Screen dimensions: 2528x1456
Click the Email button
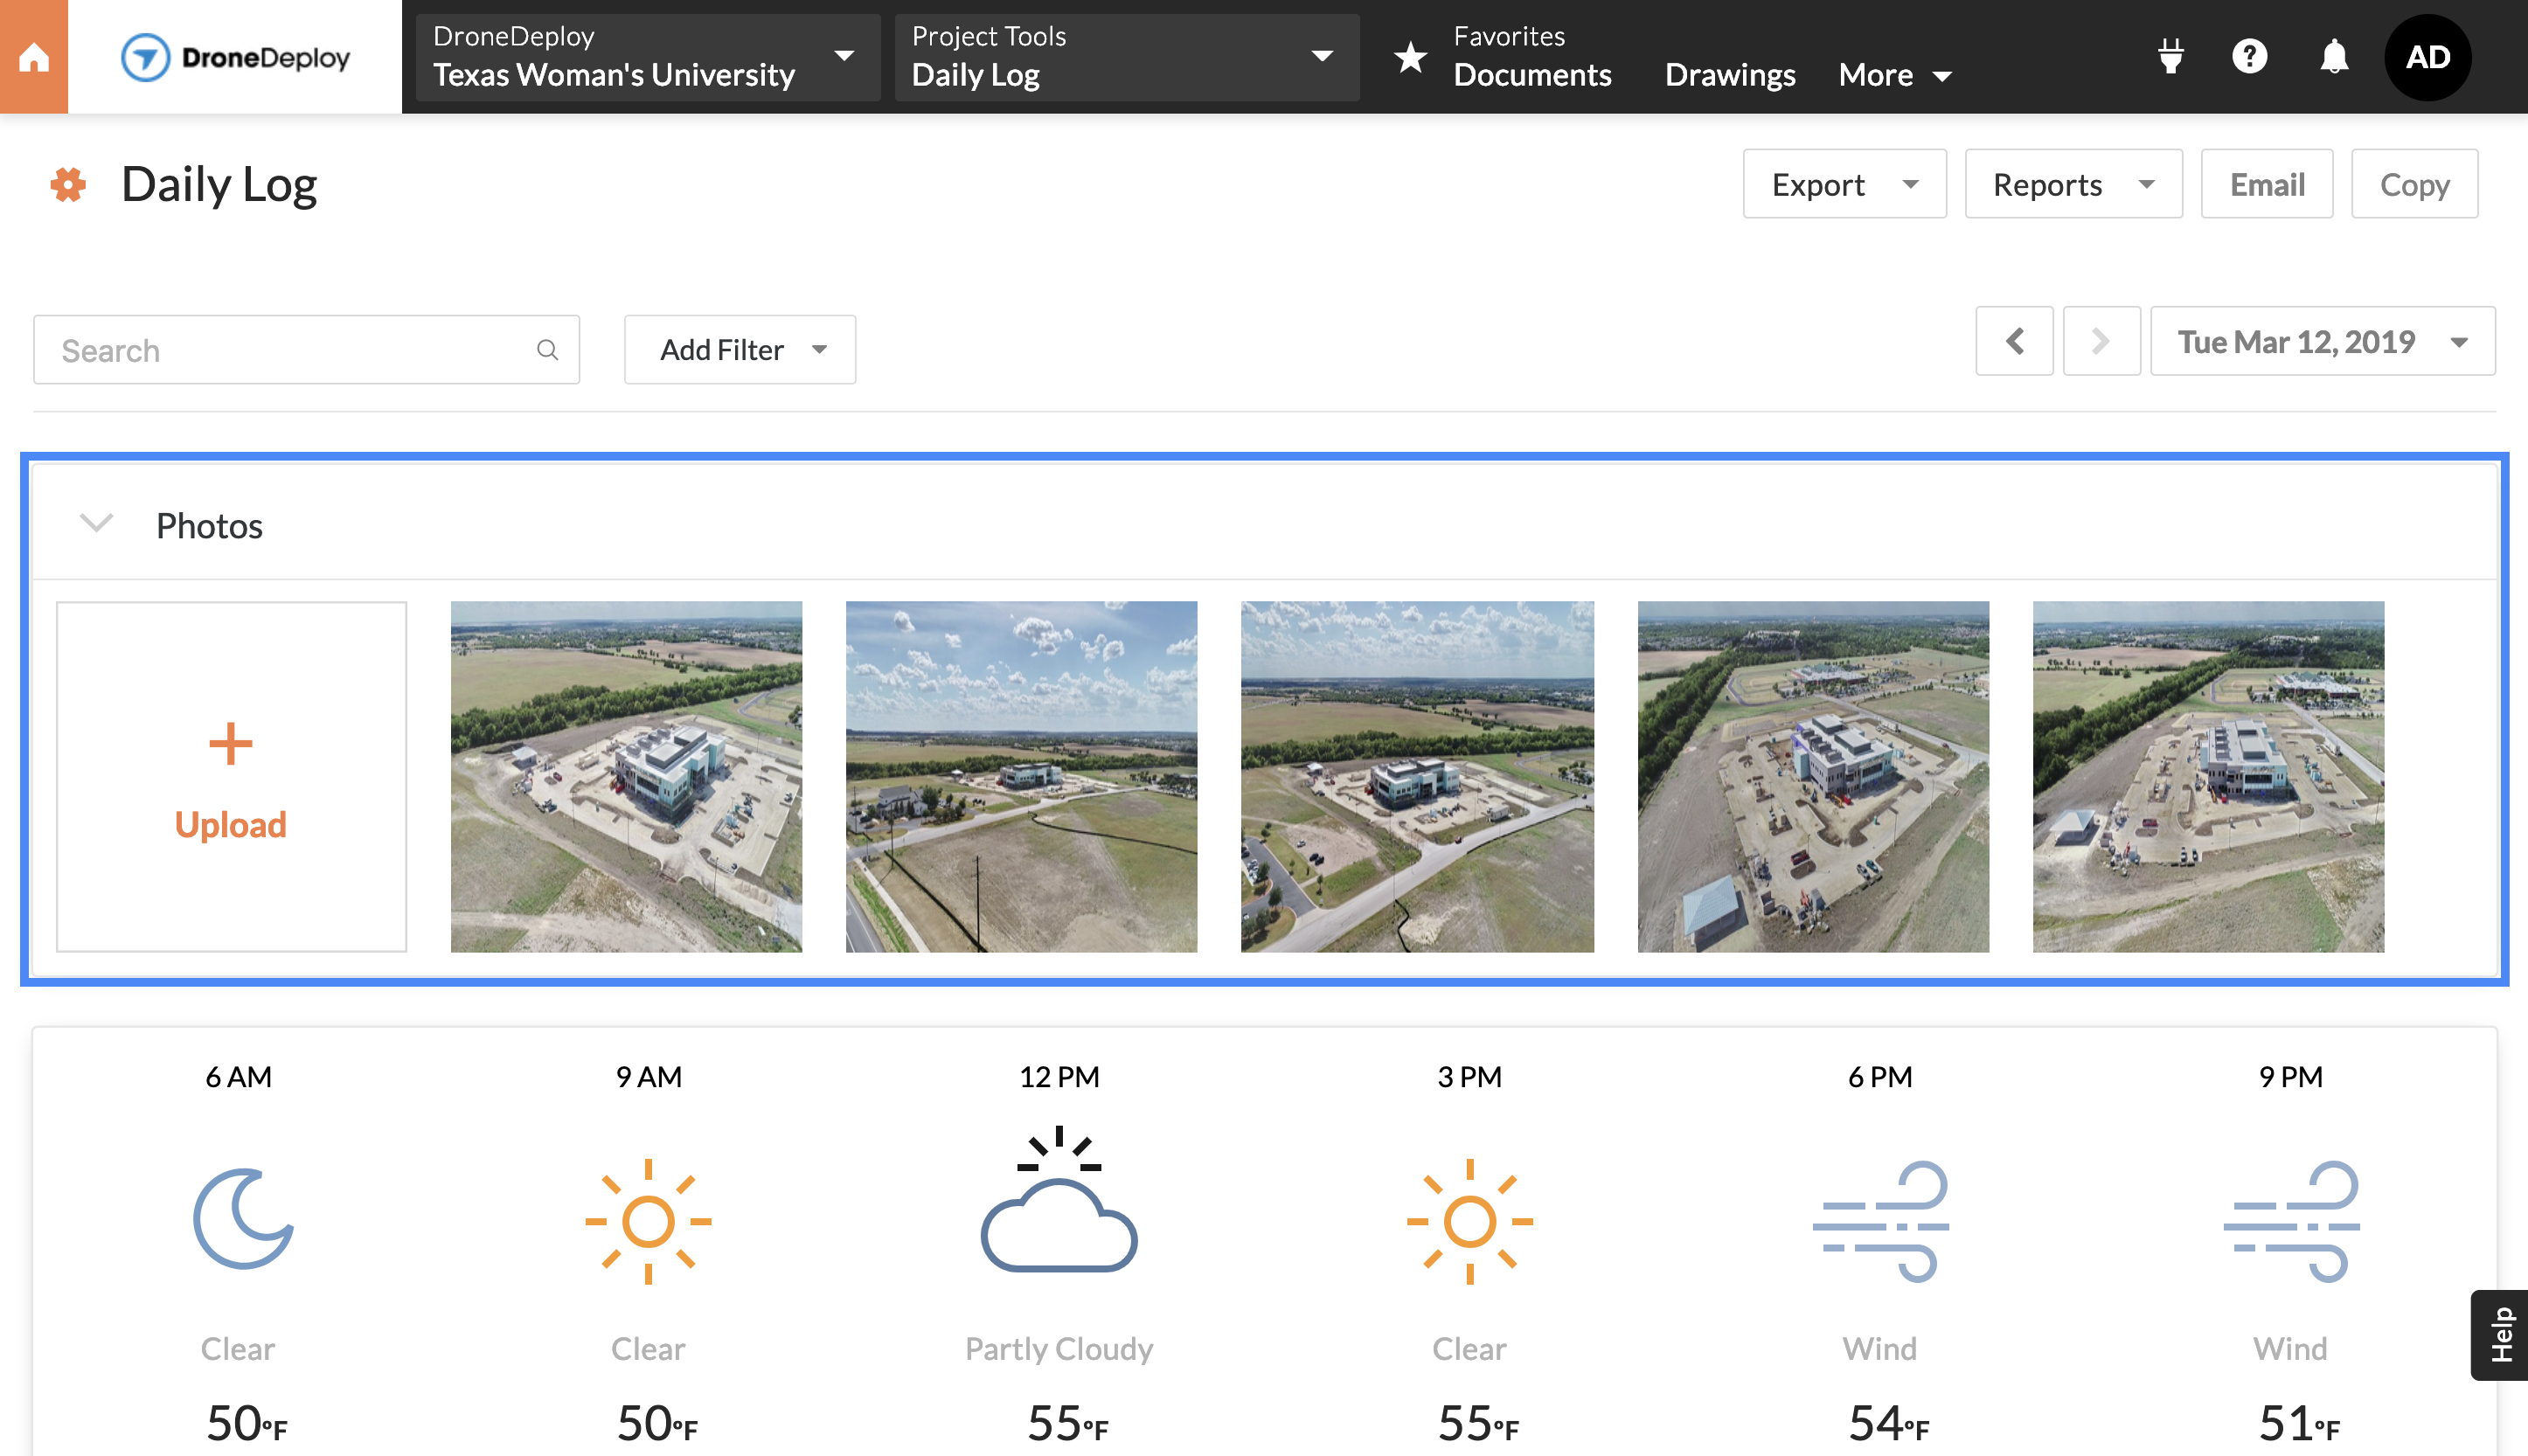tap(2266, 182)
